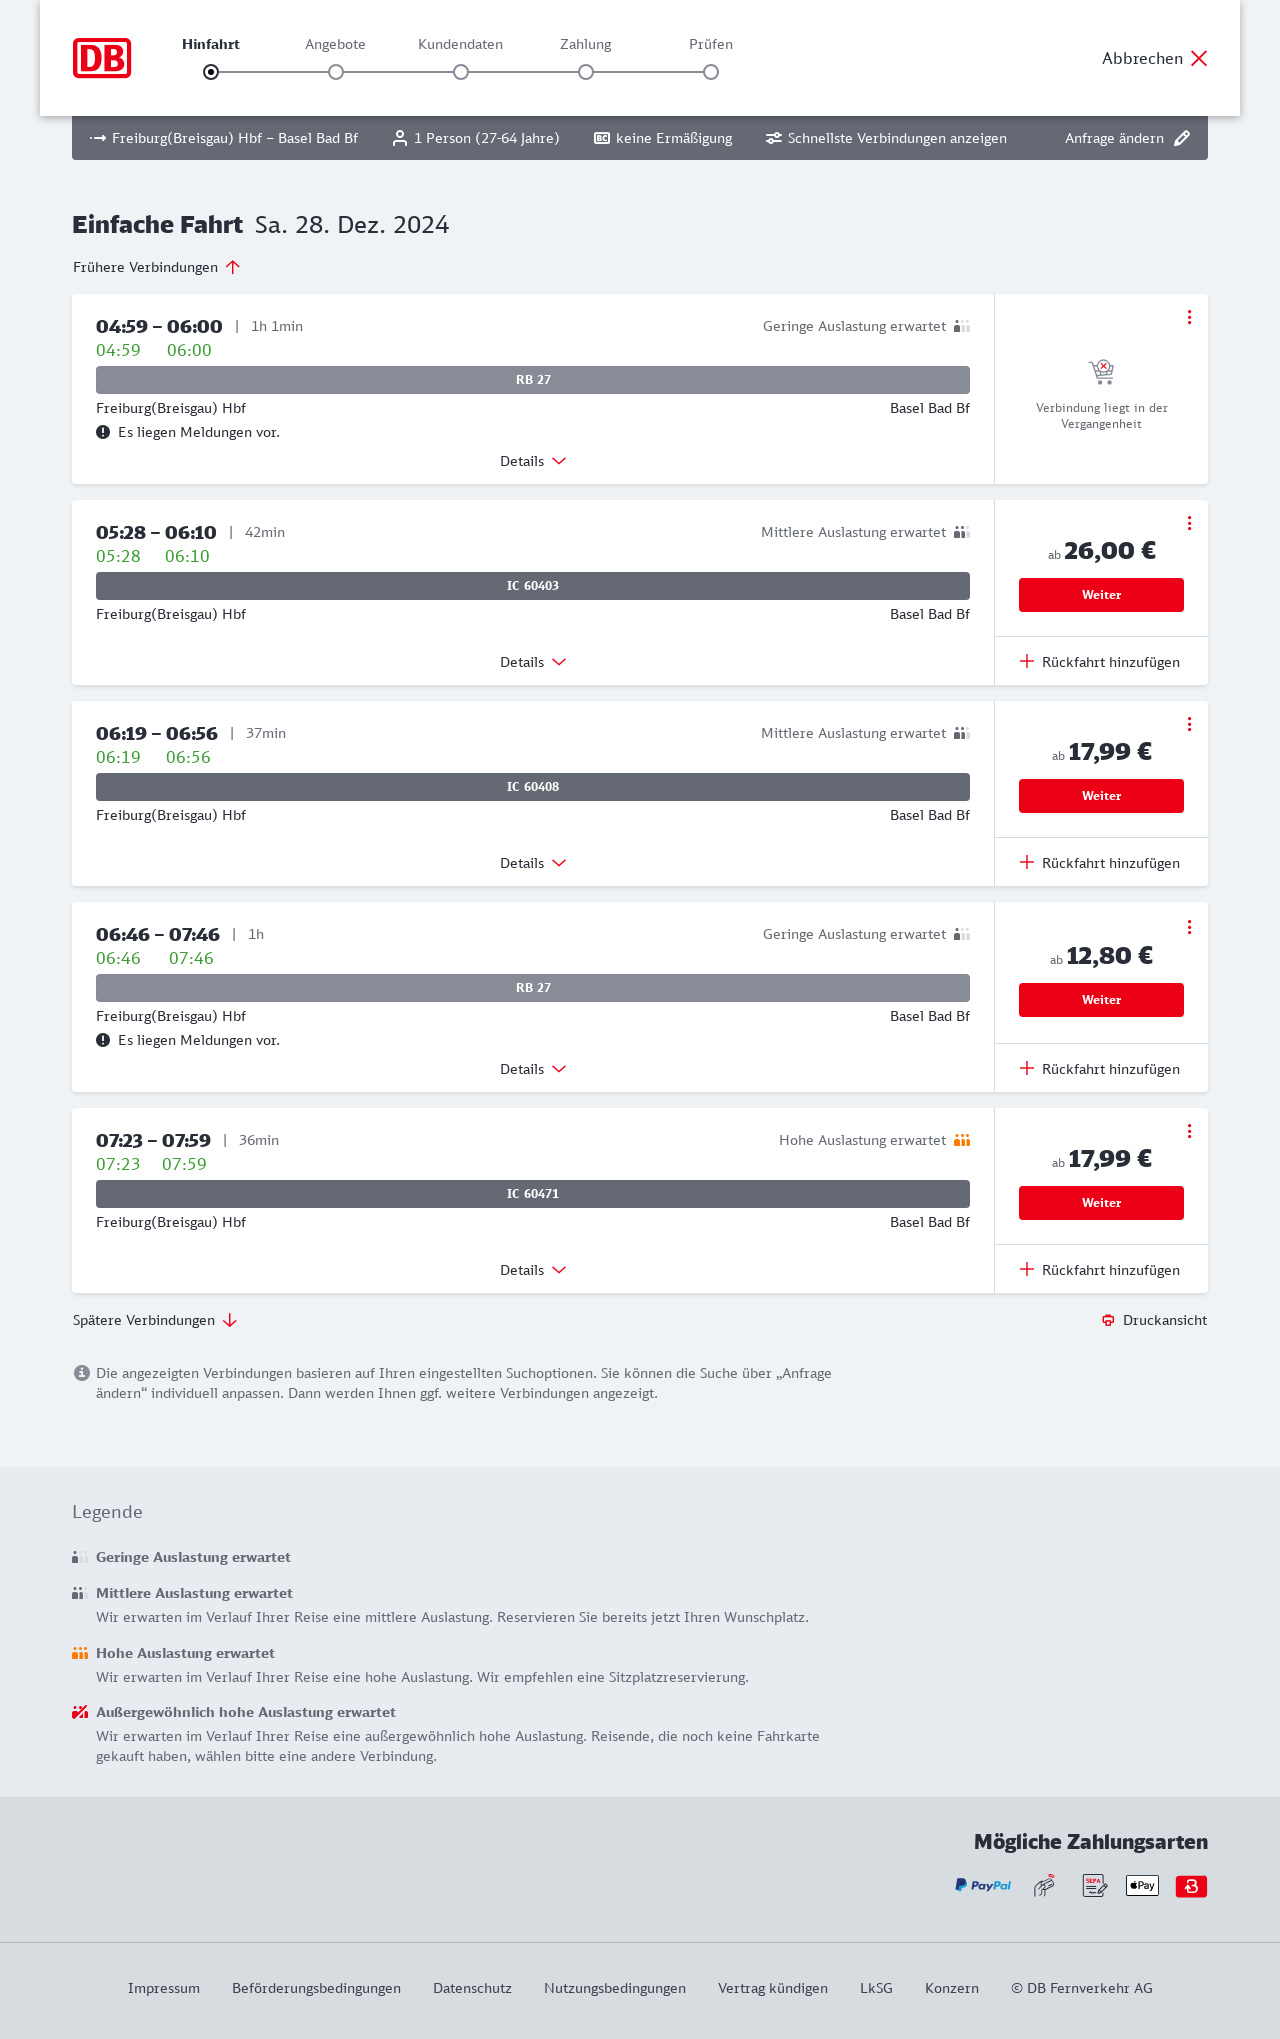Click the PayPal payment logo
This screenshot has width=1280, height=2039.
[983, 1885]
